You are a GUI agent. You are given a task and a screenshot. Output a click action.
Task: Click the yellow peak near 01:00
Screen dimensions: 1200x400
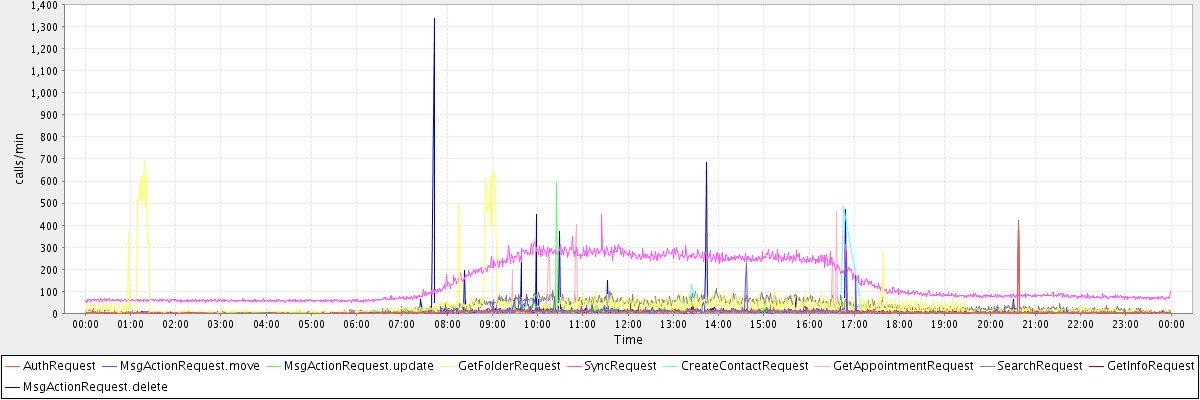click(x=144, y=160)
